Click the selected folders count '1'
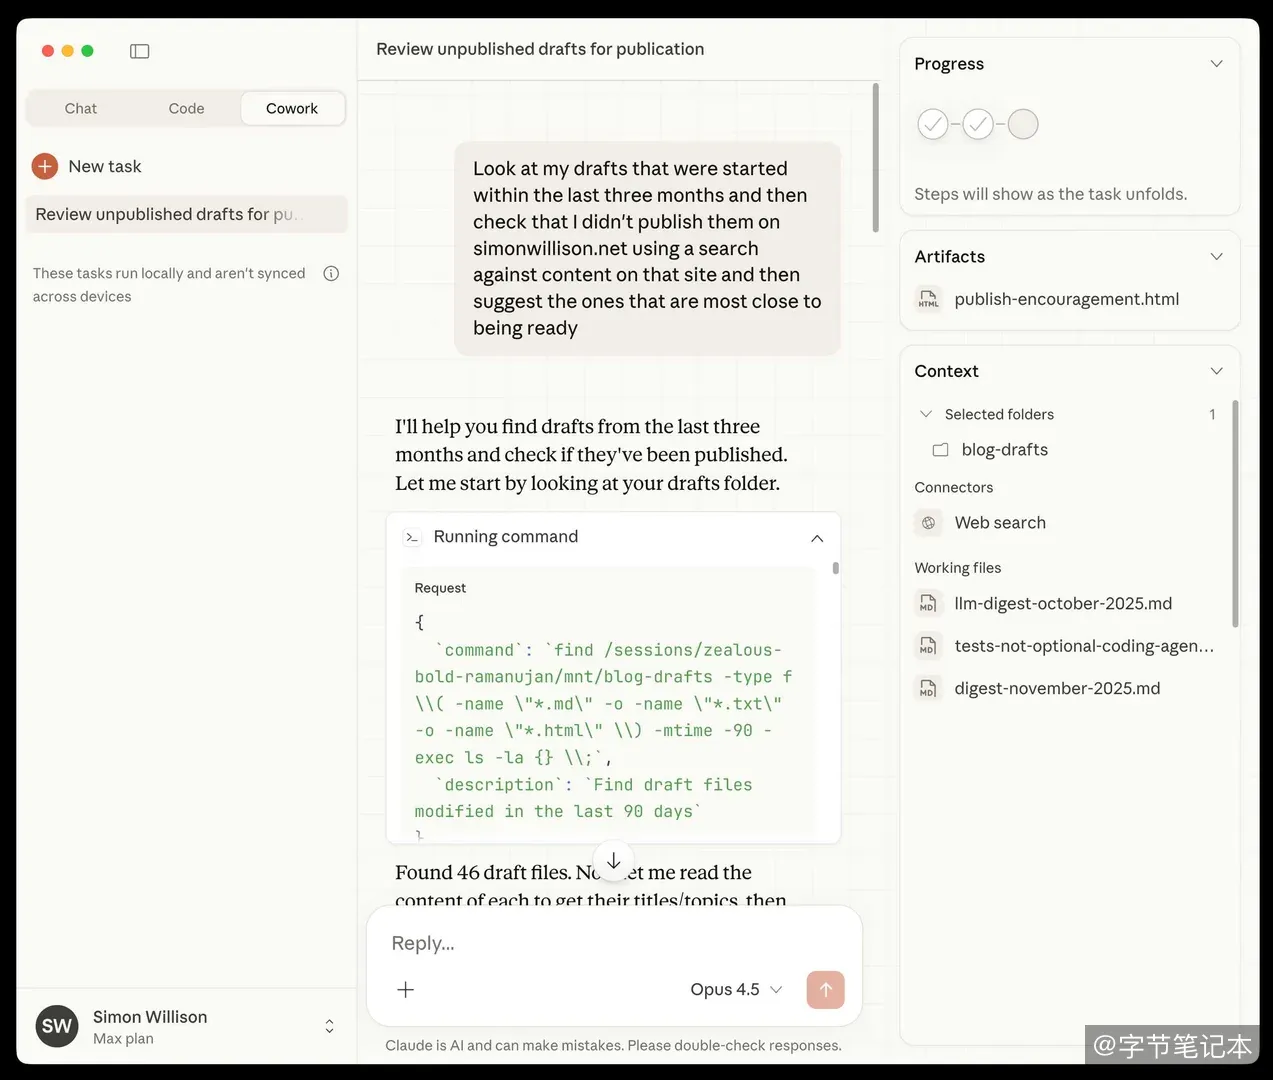This screenshot has width=1273, height=1080. point(1212,414)
